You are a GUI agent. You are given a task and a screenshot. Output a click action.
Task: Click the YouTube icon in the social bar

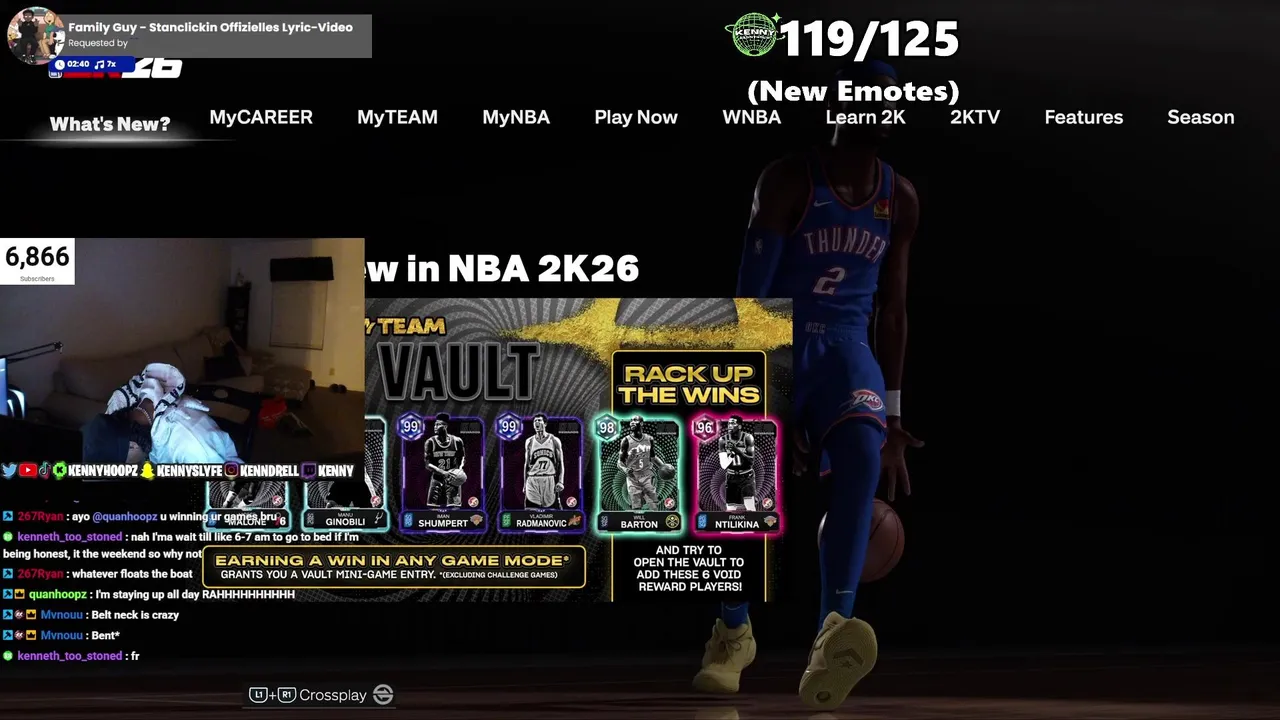click(27, 470)
